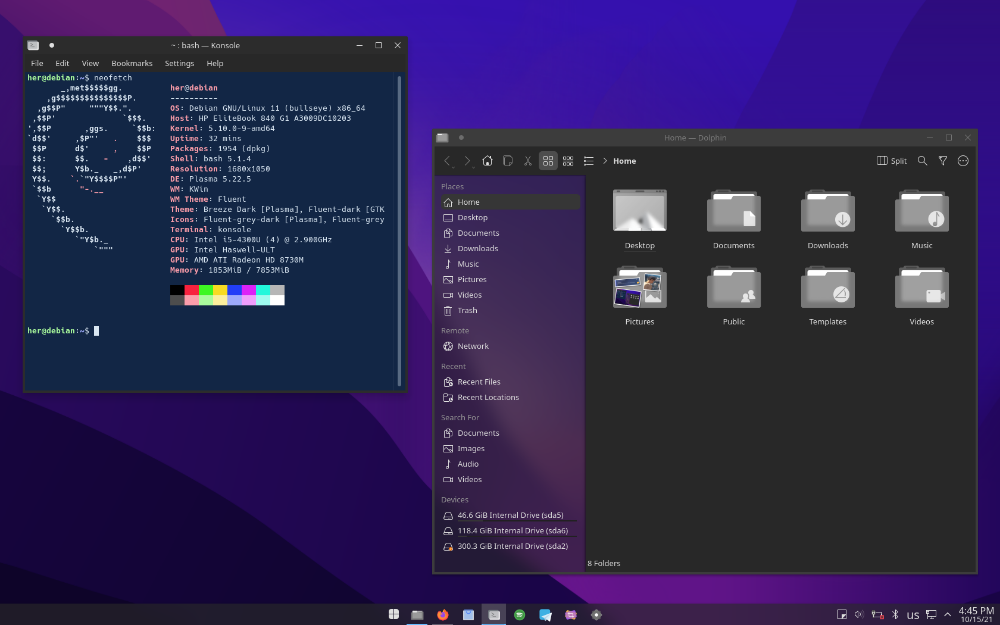Open Konsole's Help menu
Viewport: 1000px width, 625px height.
coord(215,63)
